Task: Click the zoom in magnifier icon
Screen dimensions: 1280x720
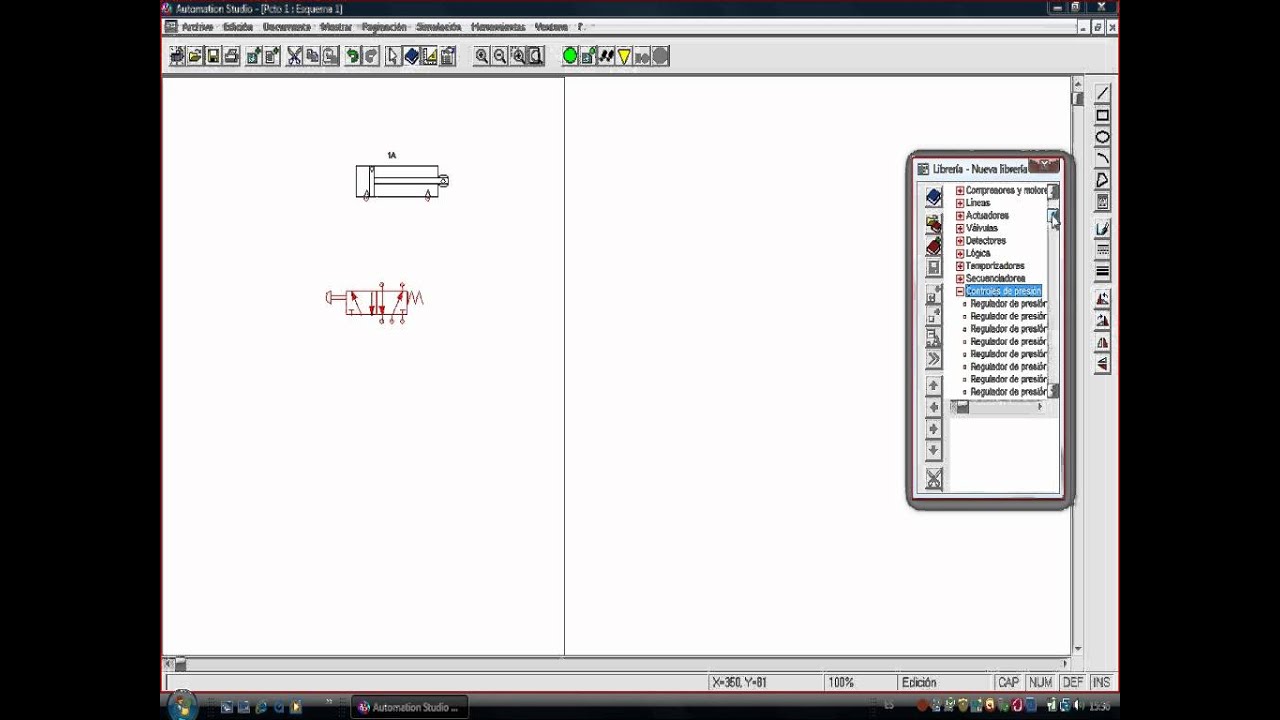Action: pyautogui.click(x=482, y=56)
